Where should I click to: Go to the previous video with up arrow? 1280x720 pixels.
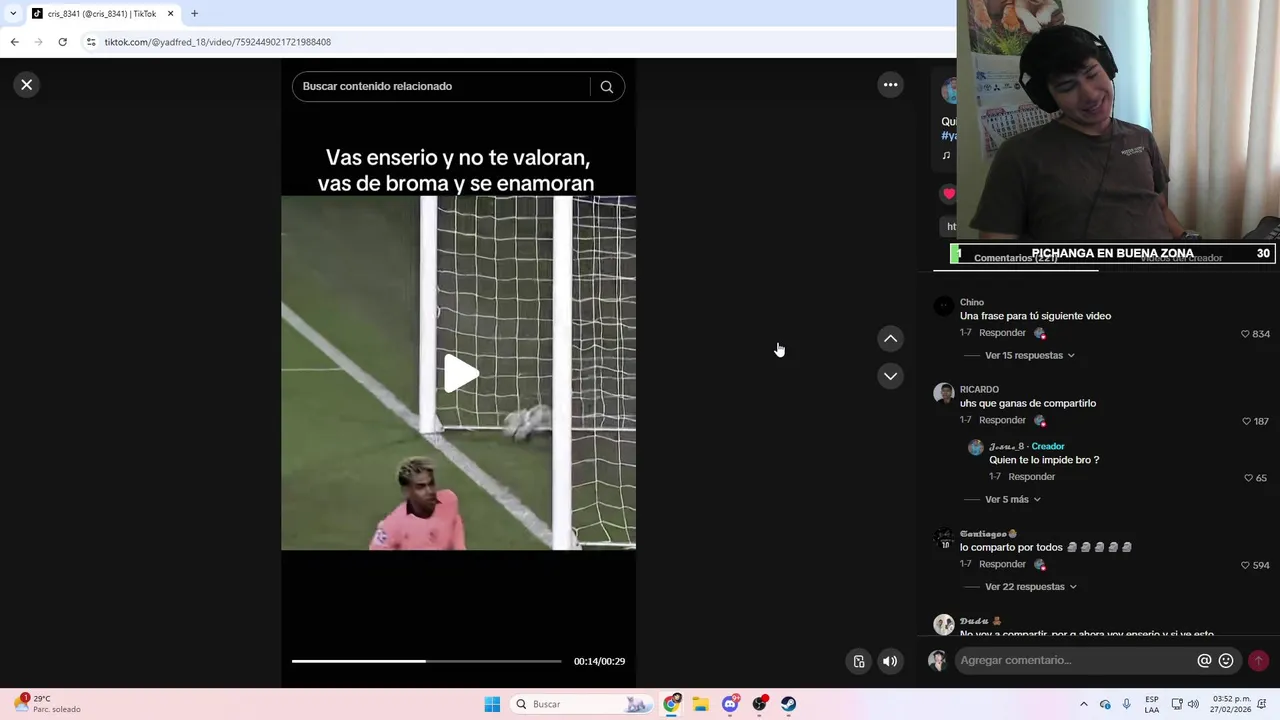tap(890, 339)
